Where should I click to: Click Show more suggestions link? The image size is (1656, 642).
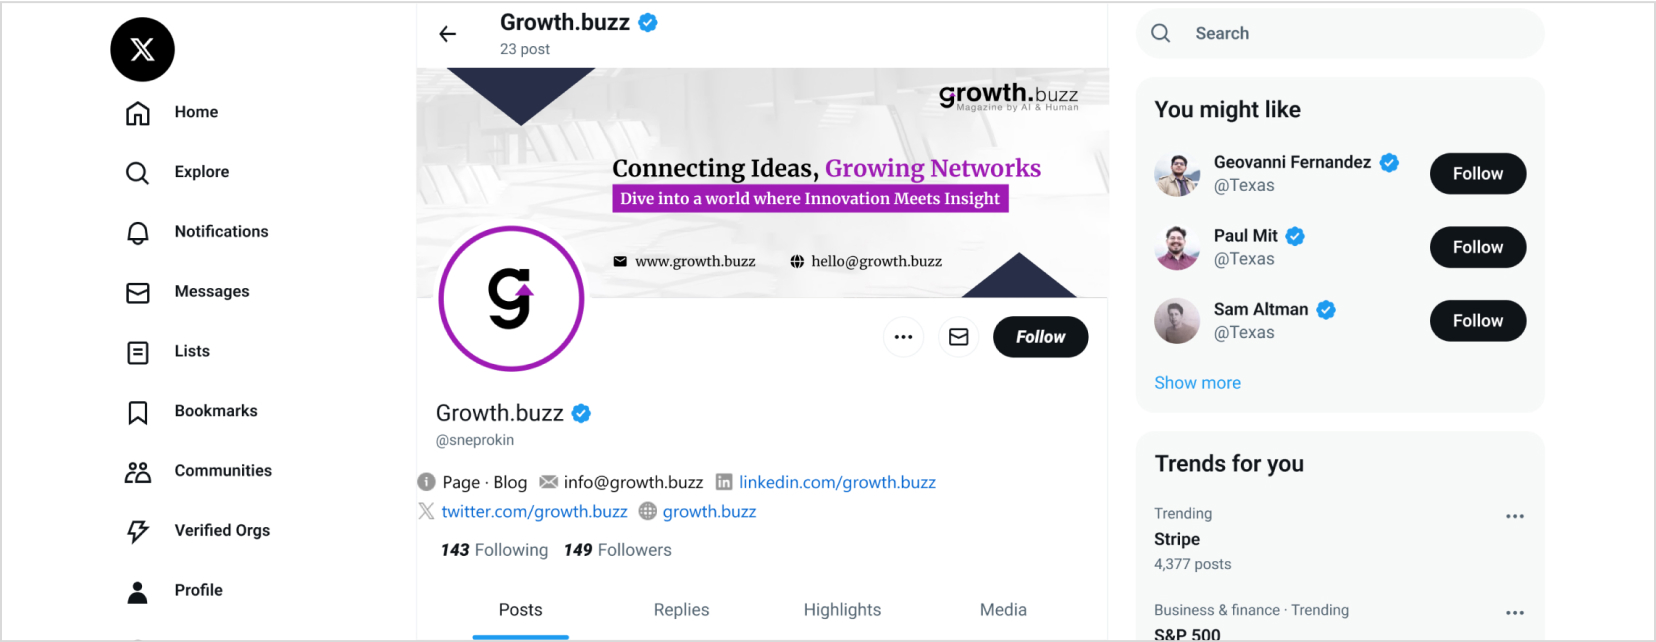click(1197, 383)
